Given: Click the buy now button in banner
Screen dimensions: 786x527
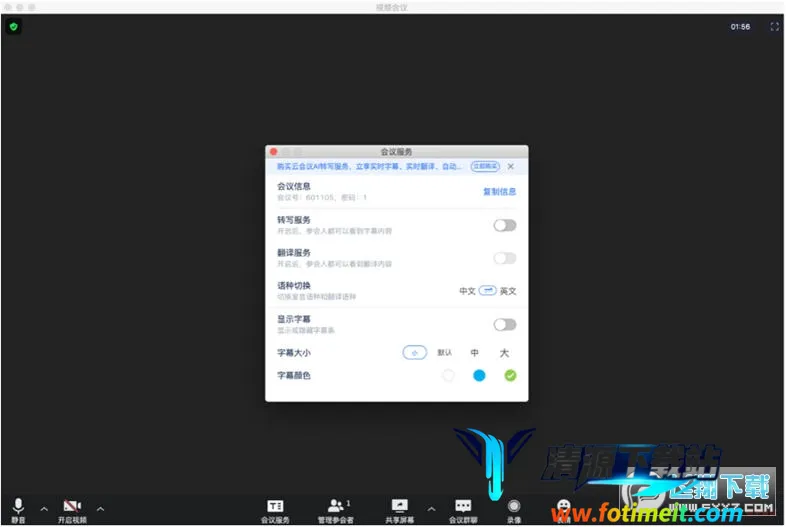Looking at the screenshot, I should 485,167.
